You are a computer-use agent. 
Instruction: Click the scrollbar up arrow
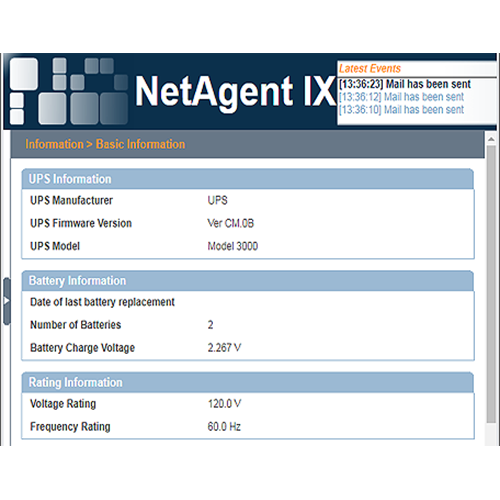pos(491,139)
